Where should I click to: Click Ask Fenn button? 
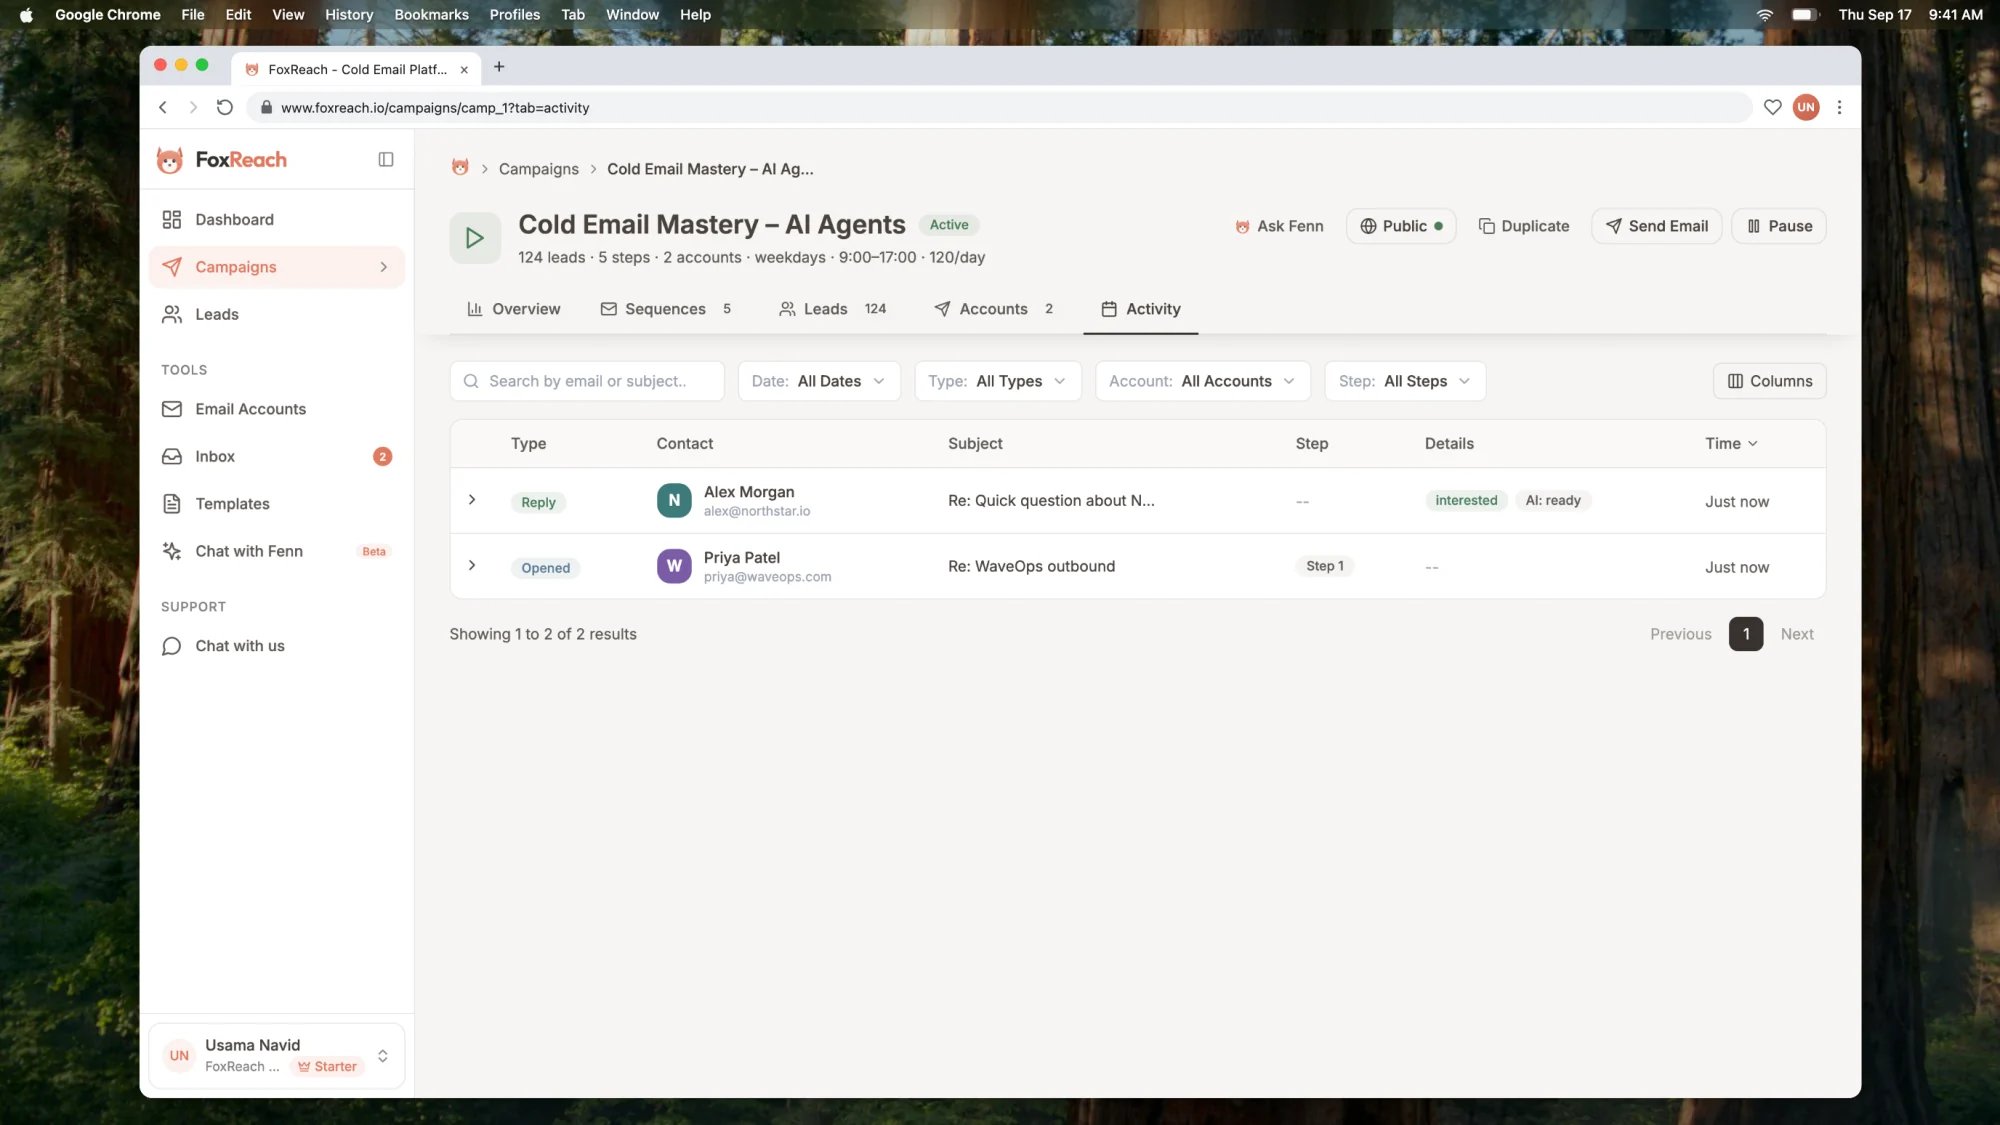[x=1279, y=226]
